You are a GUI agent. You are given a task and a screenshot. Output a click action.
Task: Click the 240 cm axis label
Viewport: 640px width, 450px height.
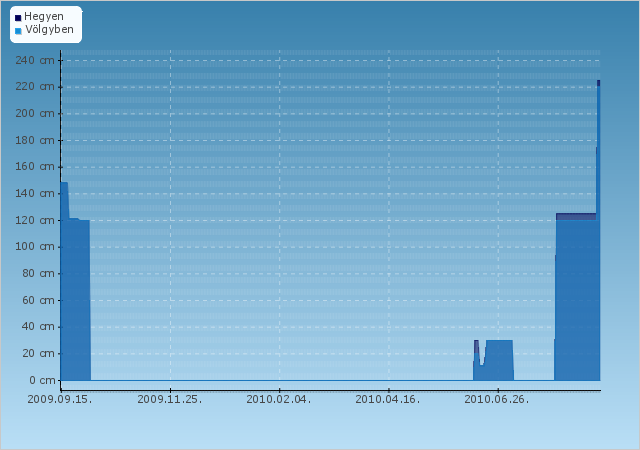pos(35,60)
